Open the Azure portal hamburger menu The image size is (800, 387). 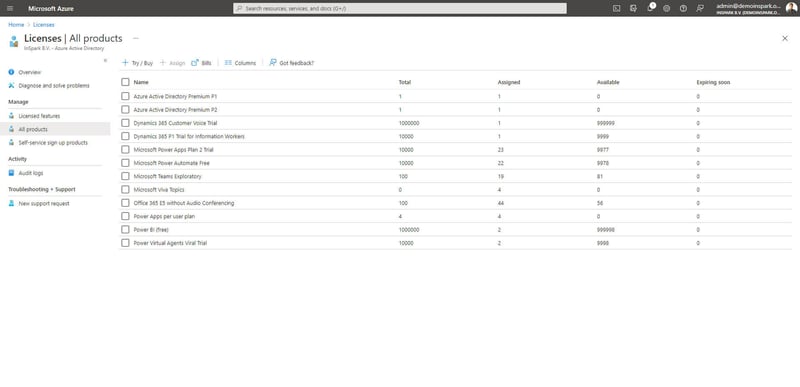pos(10,8)
